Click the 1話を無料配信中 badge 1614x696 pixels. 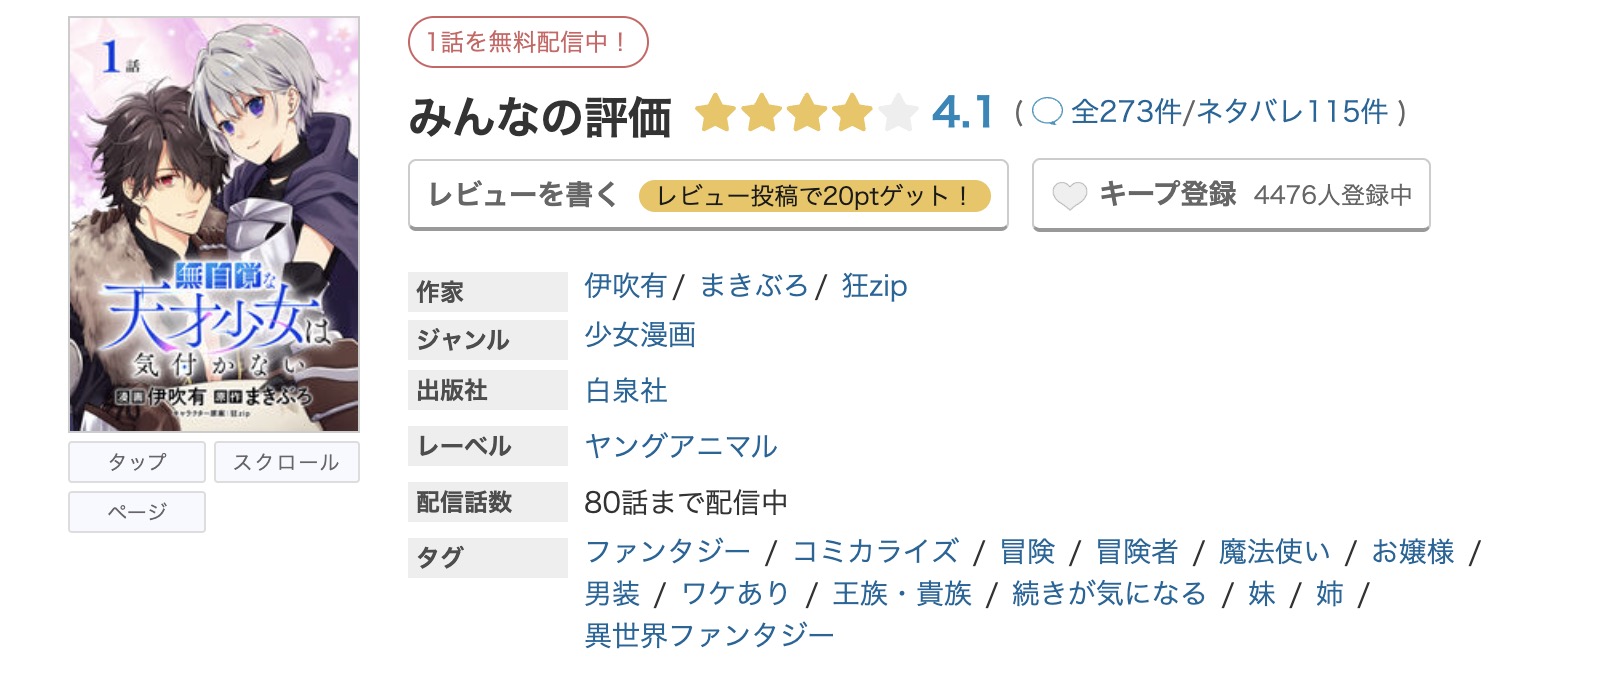coord(528,43)
